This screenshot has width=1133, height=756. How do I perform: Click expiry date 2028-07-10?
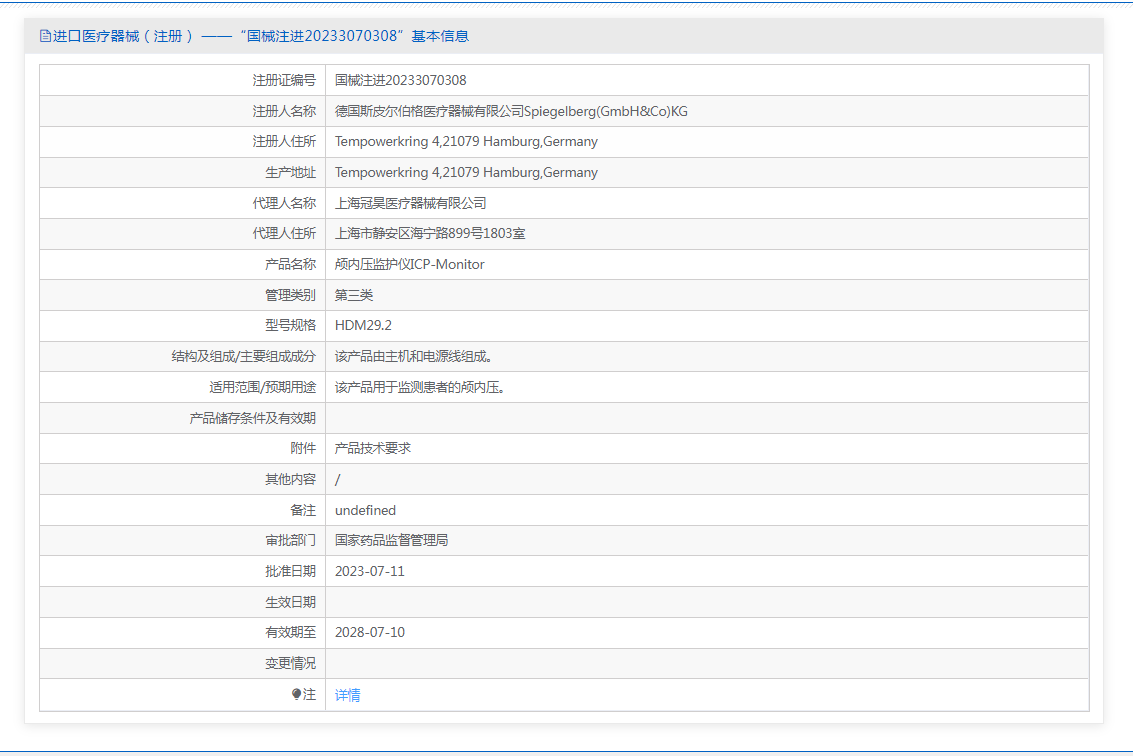(x=370, y=632)
